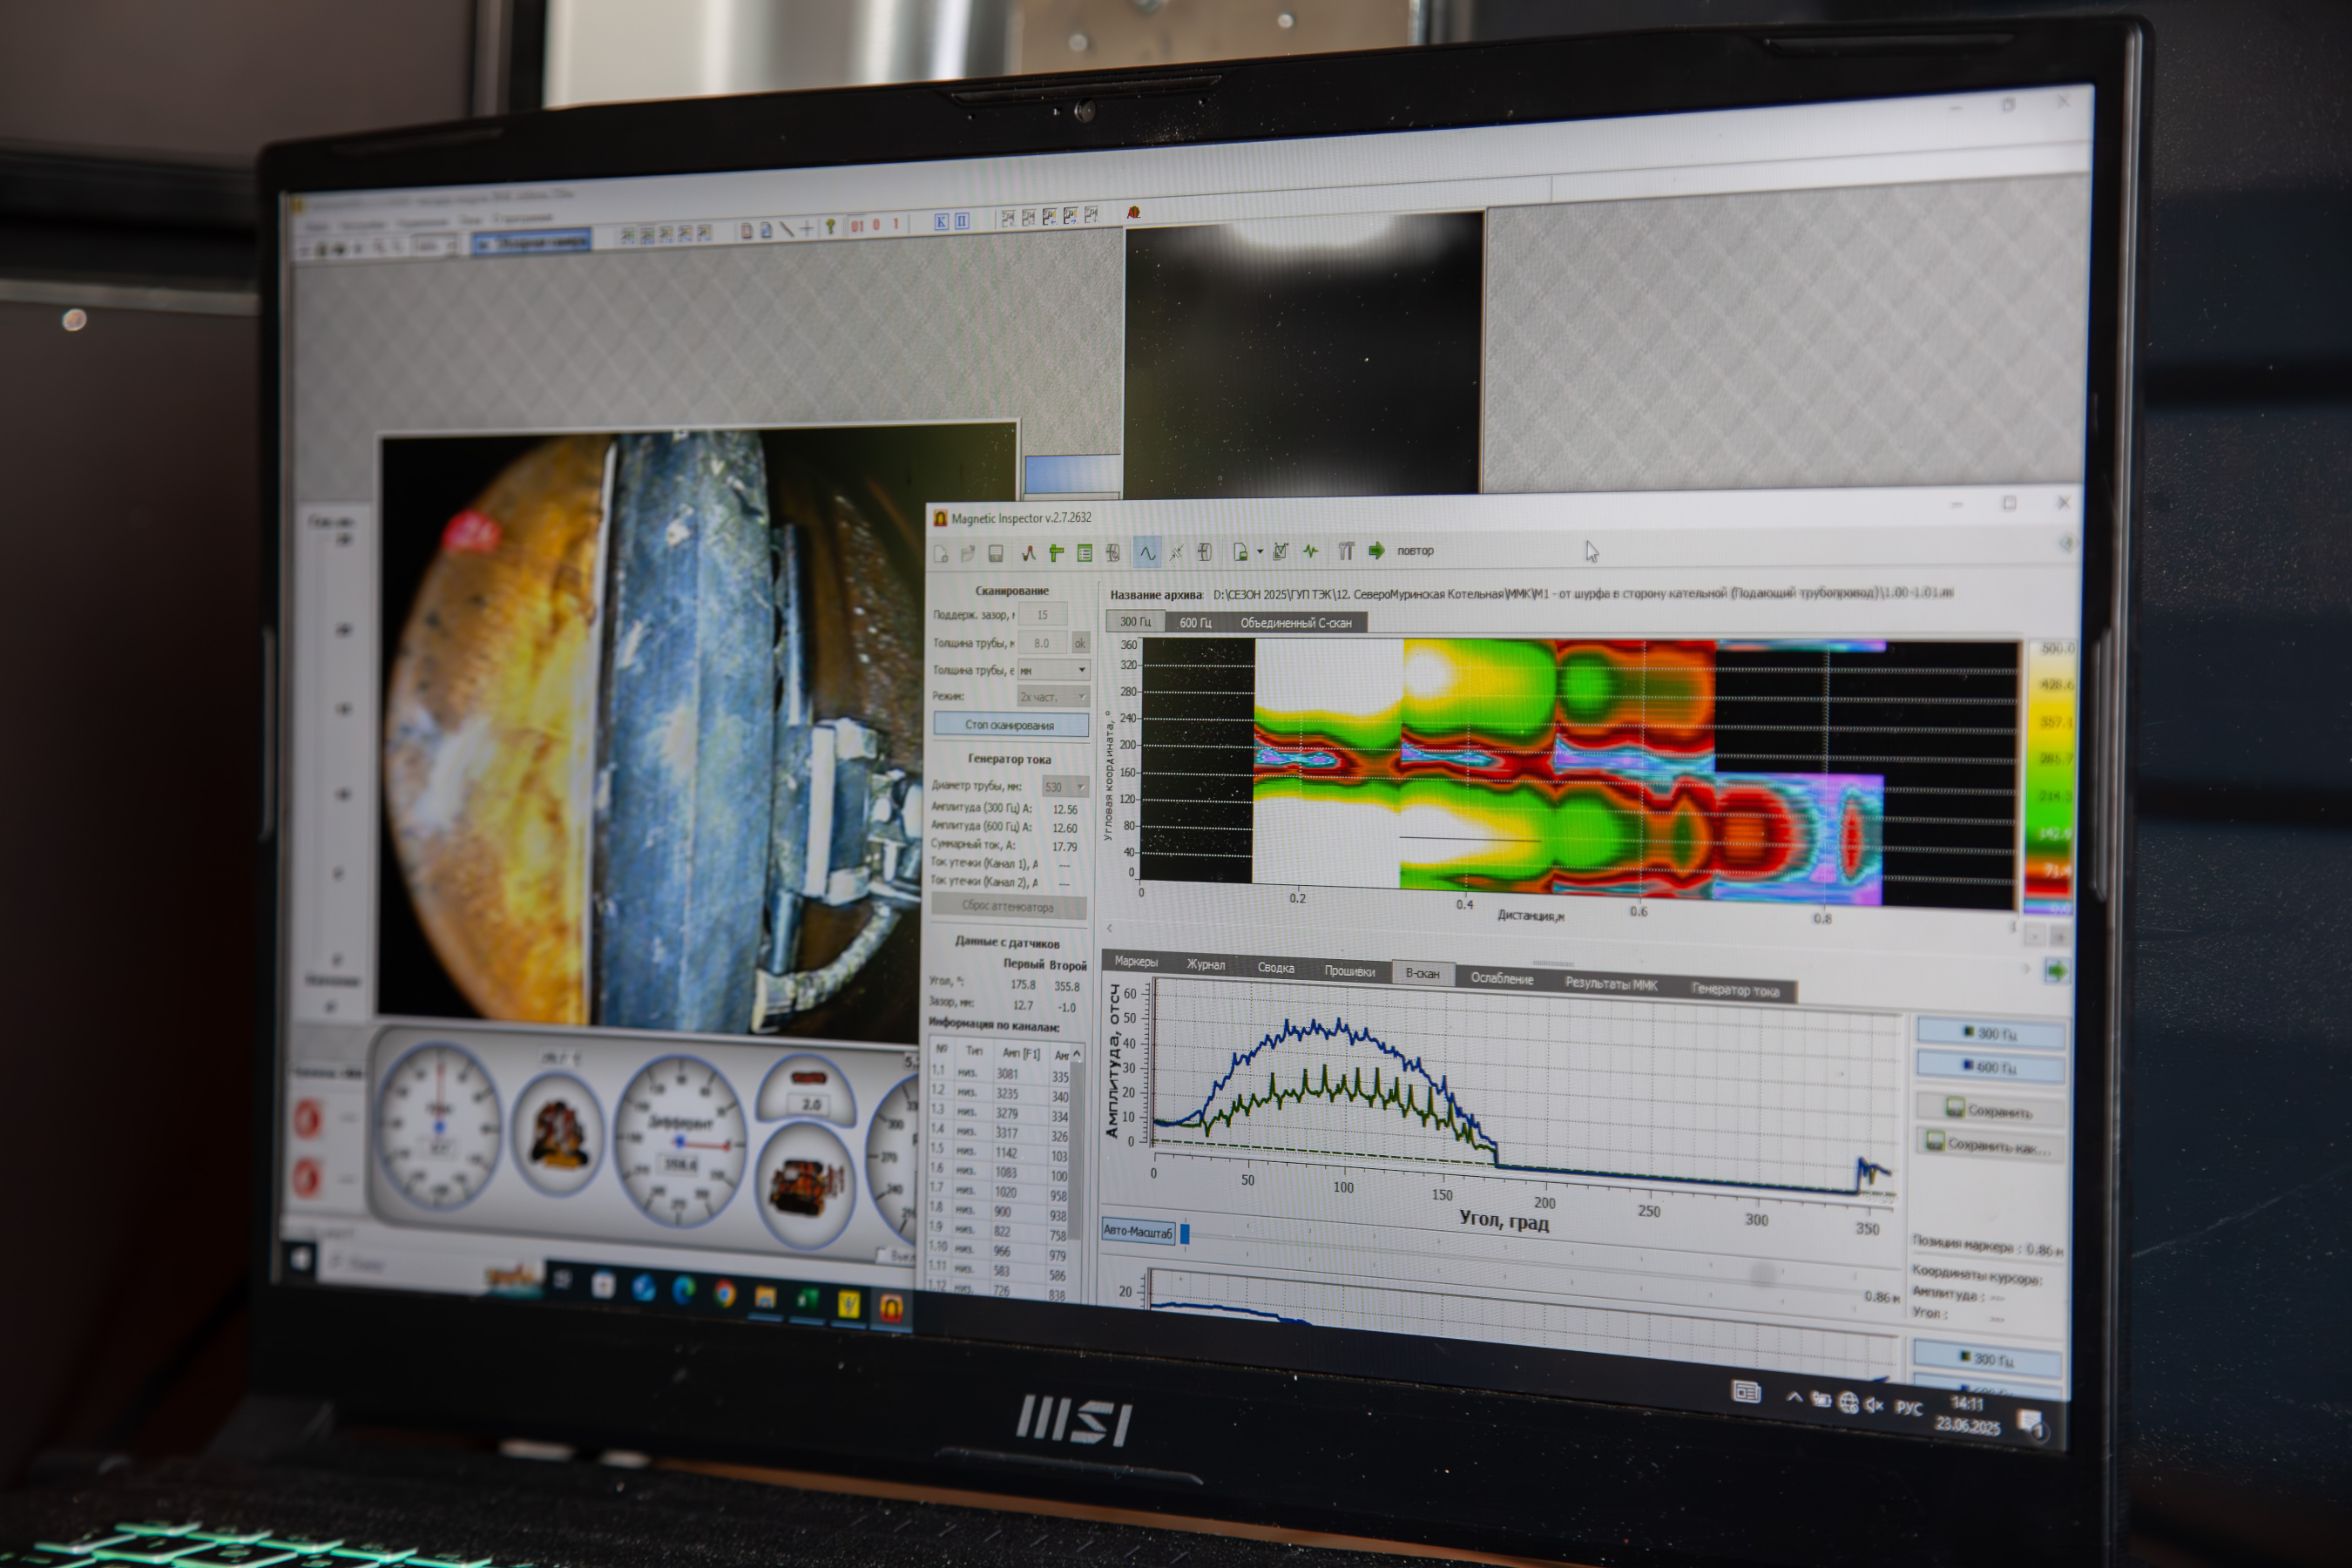Screen dimensions: 2352x1568
Task: Click the crossed-tools toolbar icon
Action: tap(1176, 552)
